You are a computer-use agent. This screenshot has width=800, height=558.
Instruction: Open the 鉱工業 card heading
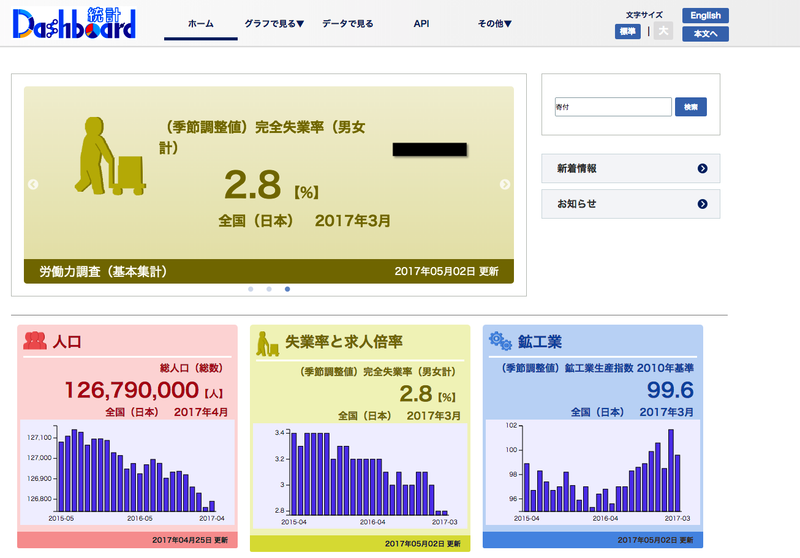pos(540,341)
